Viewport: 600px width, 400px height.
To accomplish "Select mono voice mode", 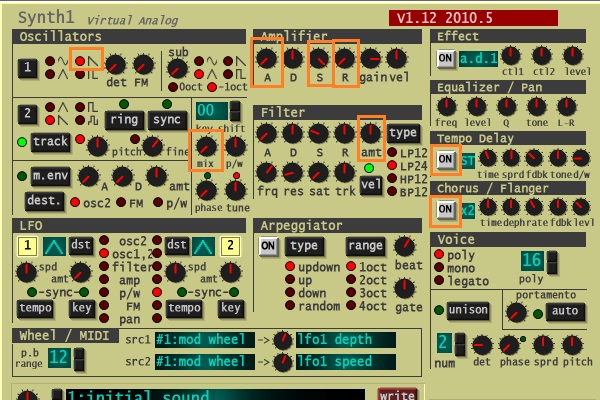I will 440,268.
